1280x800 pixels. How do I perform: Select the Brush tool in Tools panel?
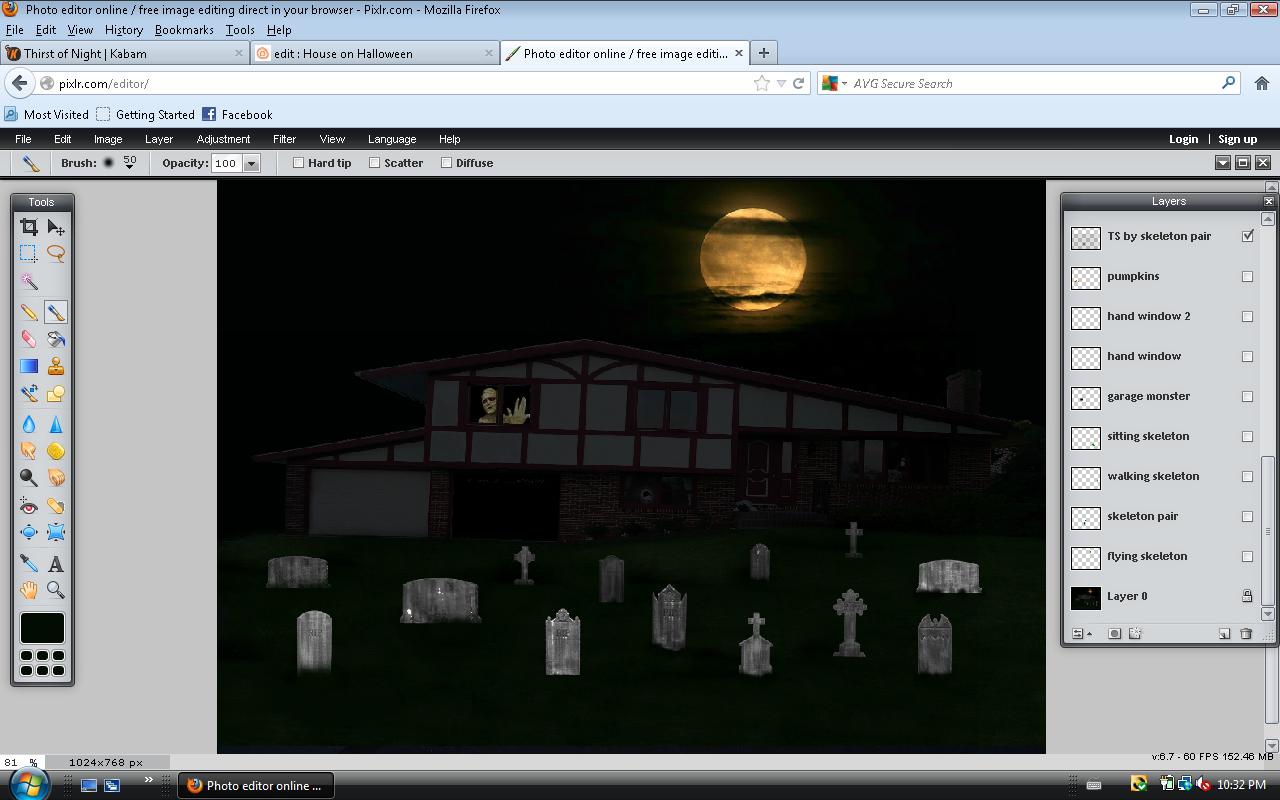pos(56,313)
